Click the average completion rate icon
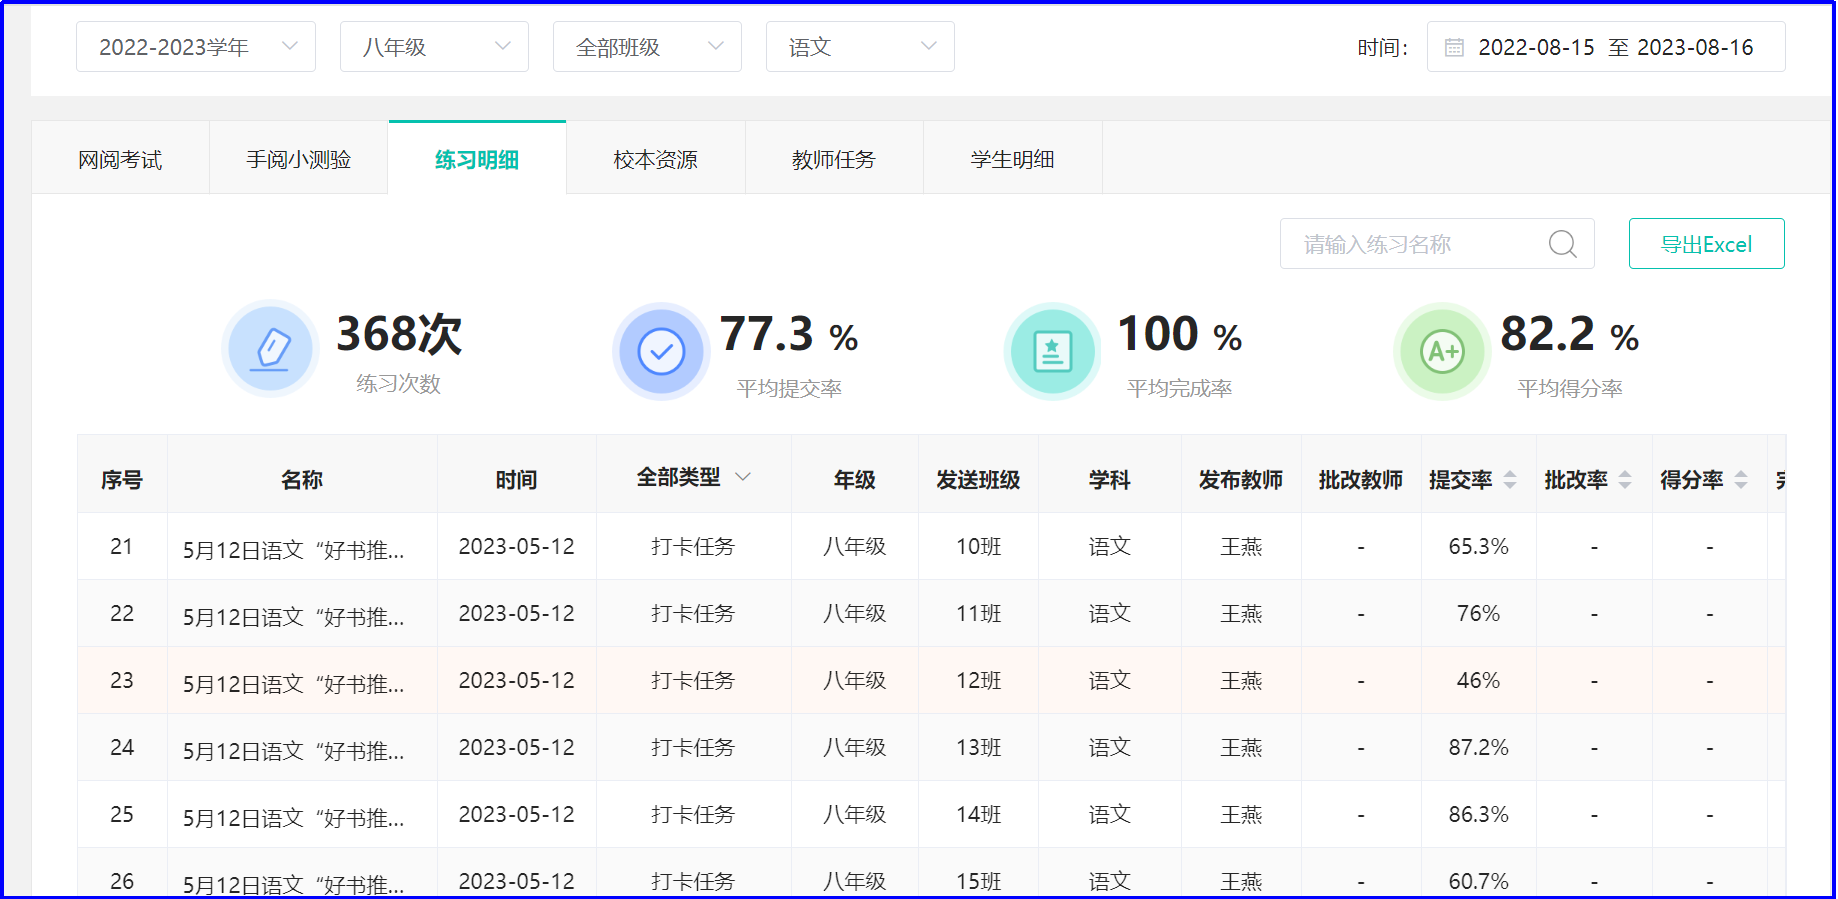The image size is (1838, 899). click(1052, 352)
